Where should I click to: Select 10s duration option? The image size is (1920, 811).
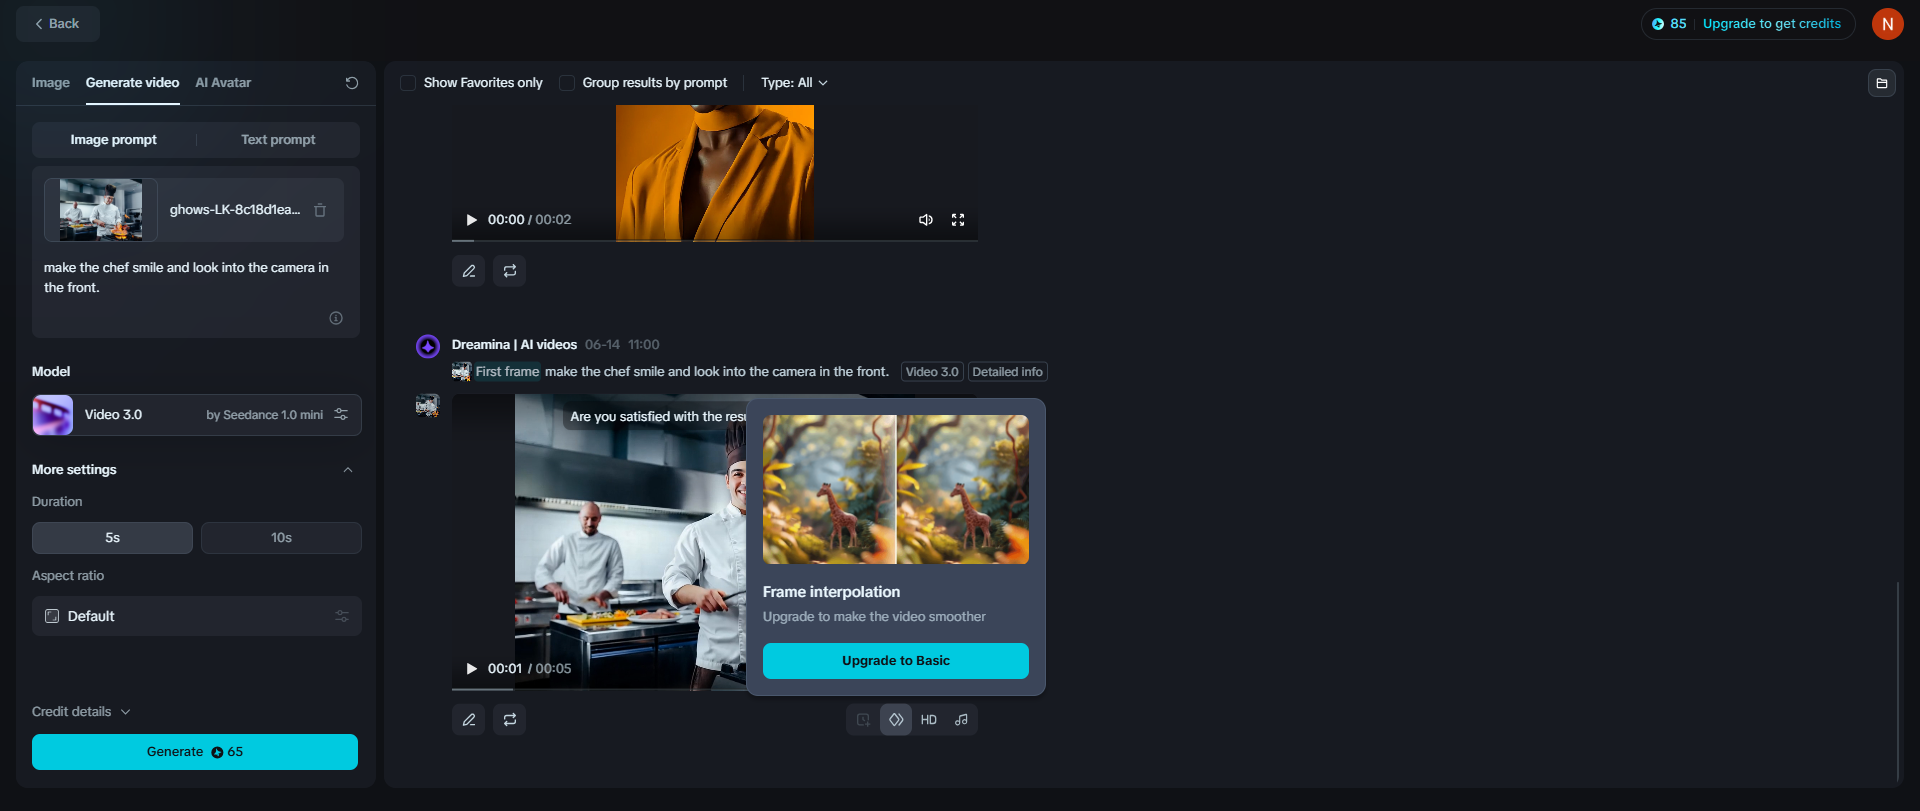(281, 538)
